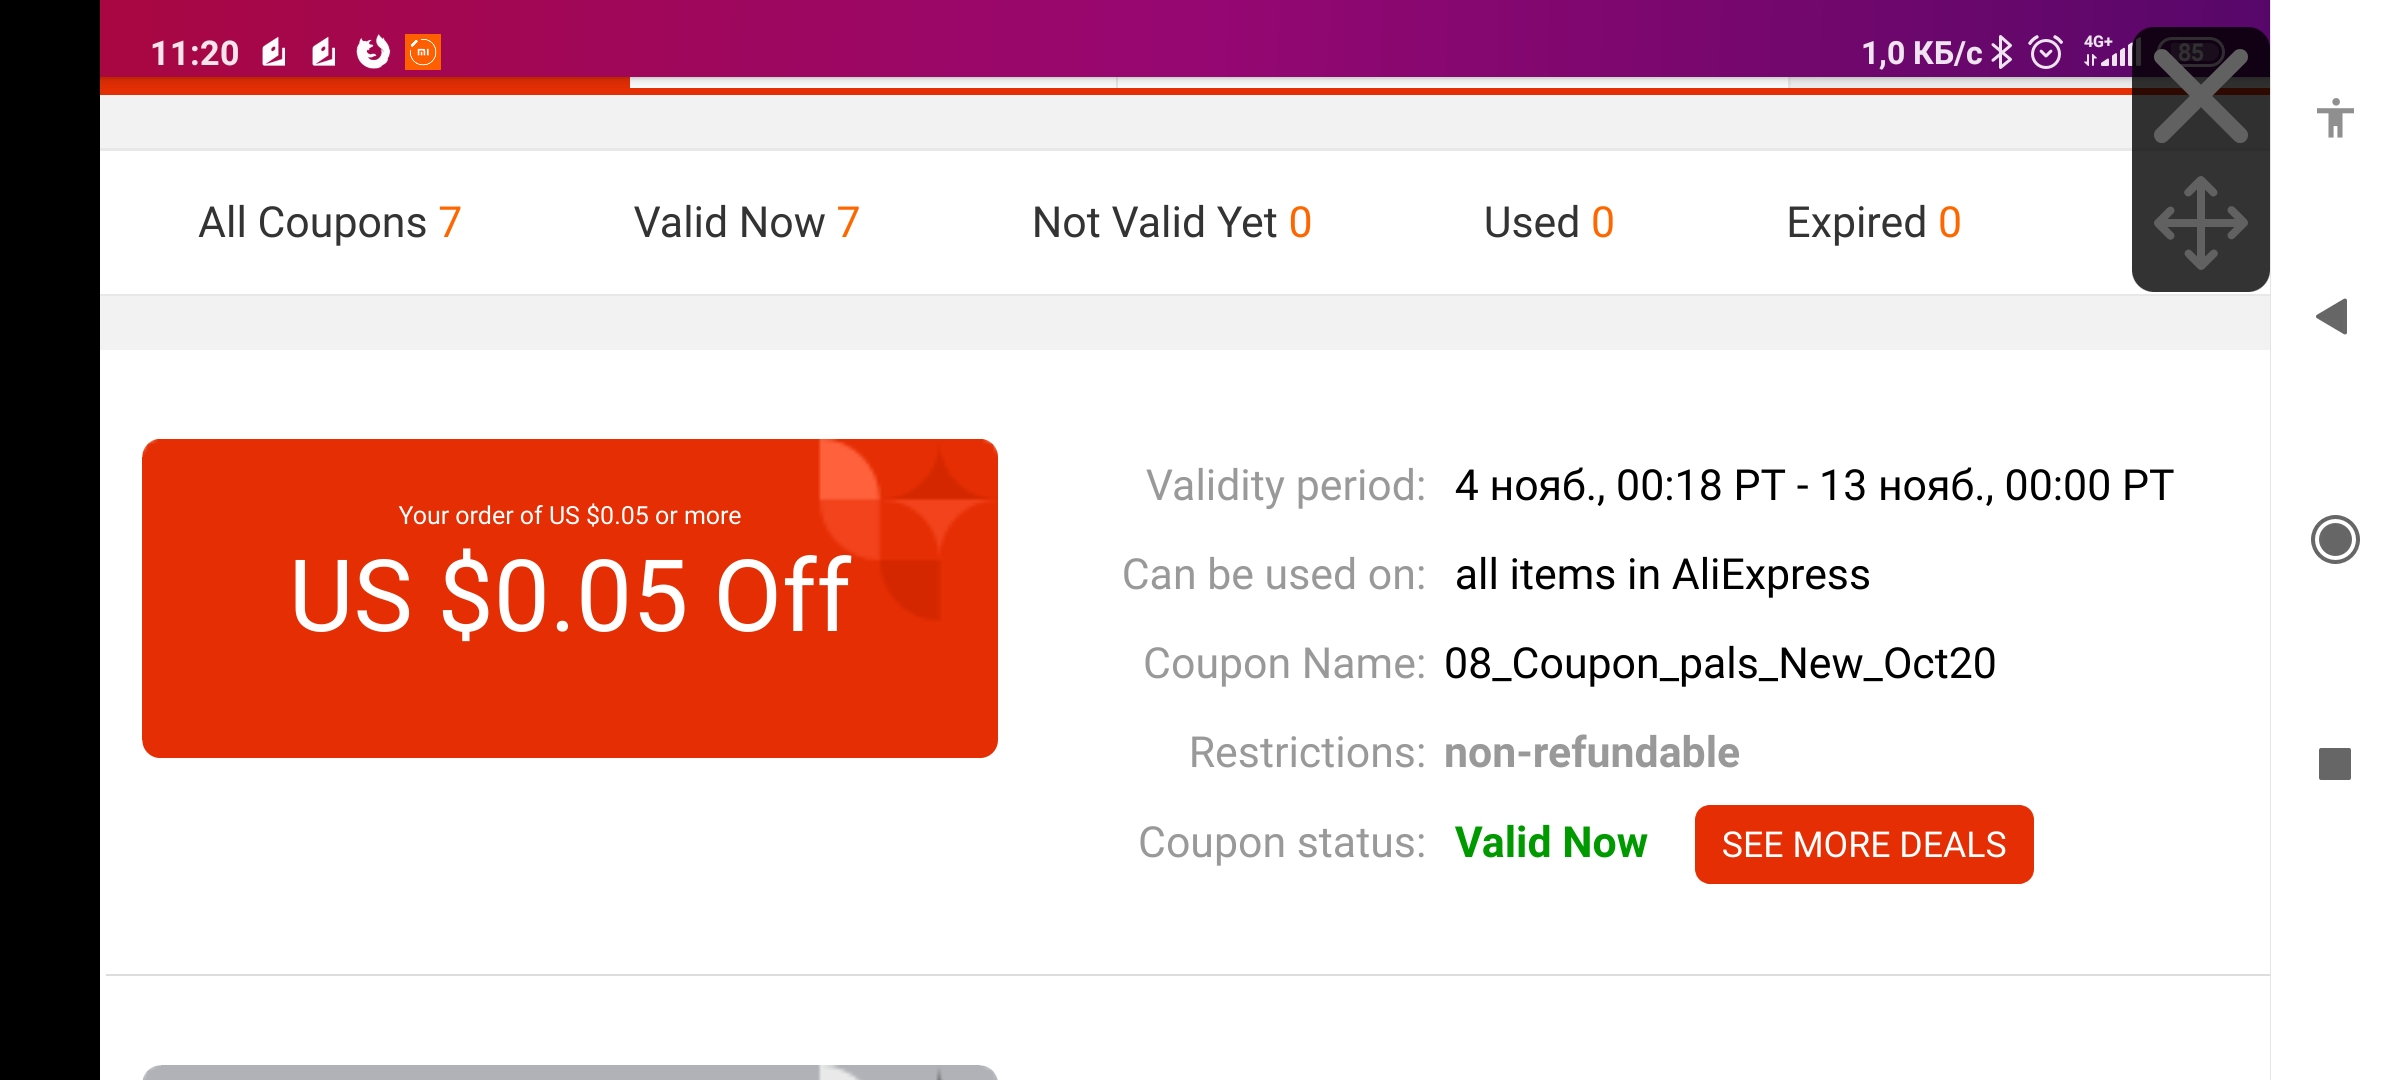2400x1080 pixels.
Task: Click the four-arrow move overlay icon
Action: click(2200, 223)
